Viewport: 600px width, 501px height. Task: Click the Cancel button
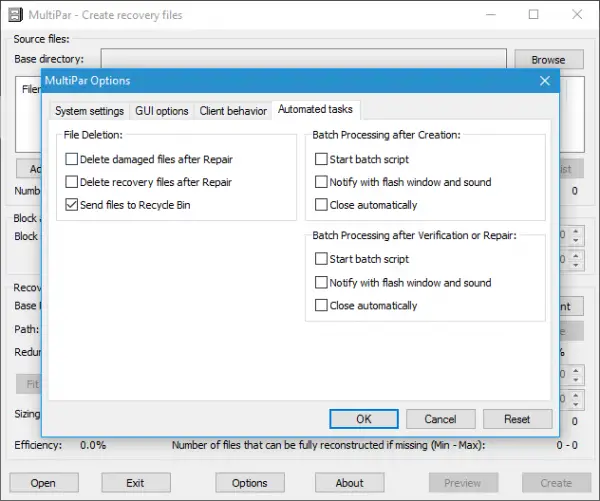[440, 419]
